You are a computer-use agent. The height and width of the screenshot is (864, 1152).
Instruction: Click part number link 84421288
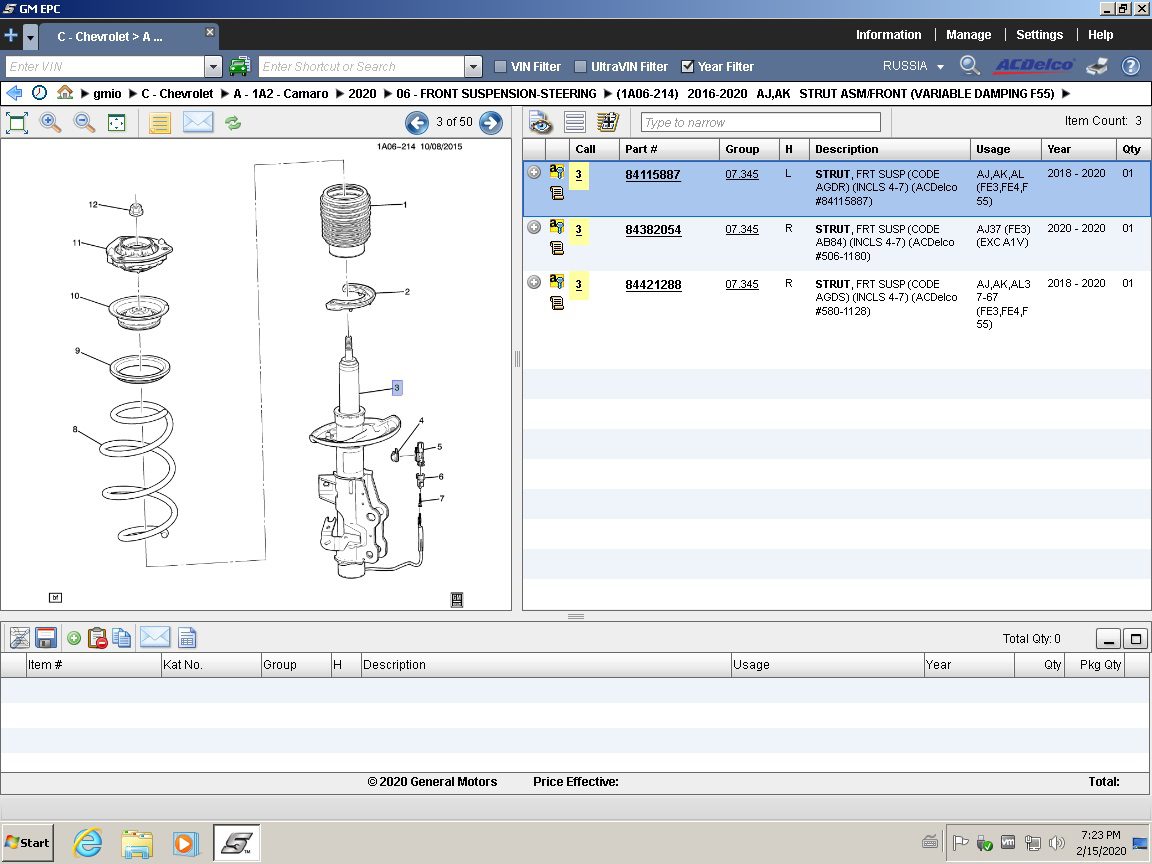pos(653,285)
